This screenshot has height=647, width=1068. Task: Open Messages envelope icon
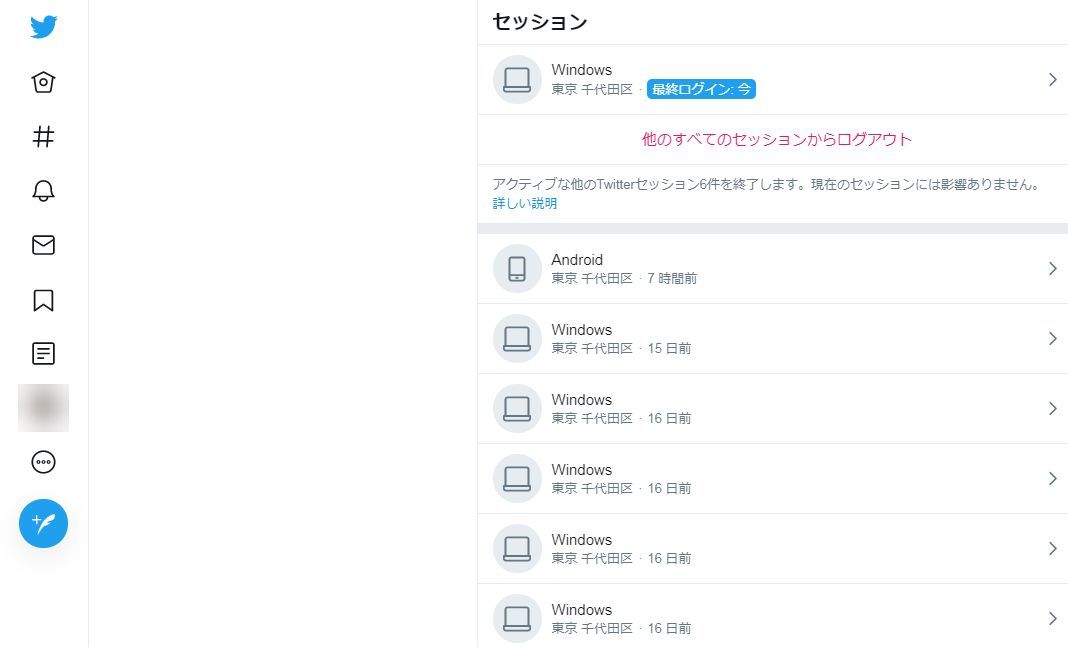[x=43, y=245]
